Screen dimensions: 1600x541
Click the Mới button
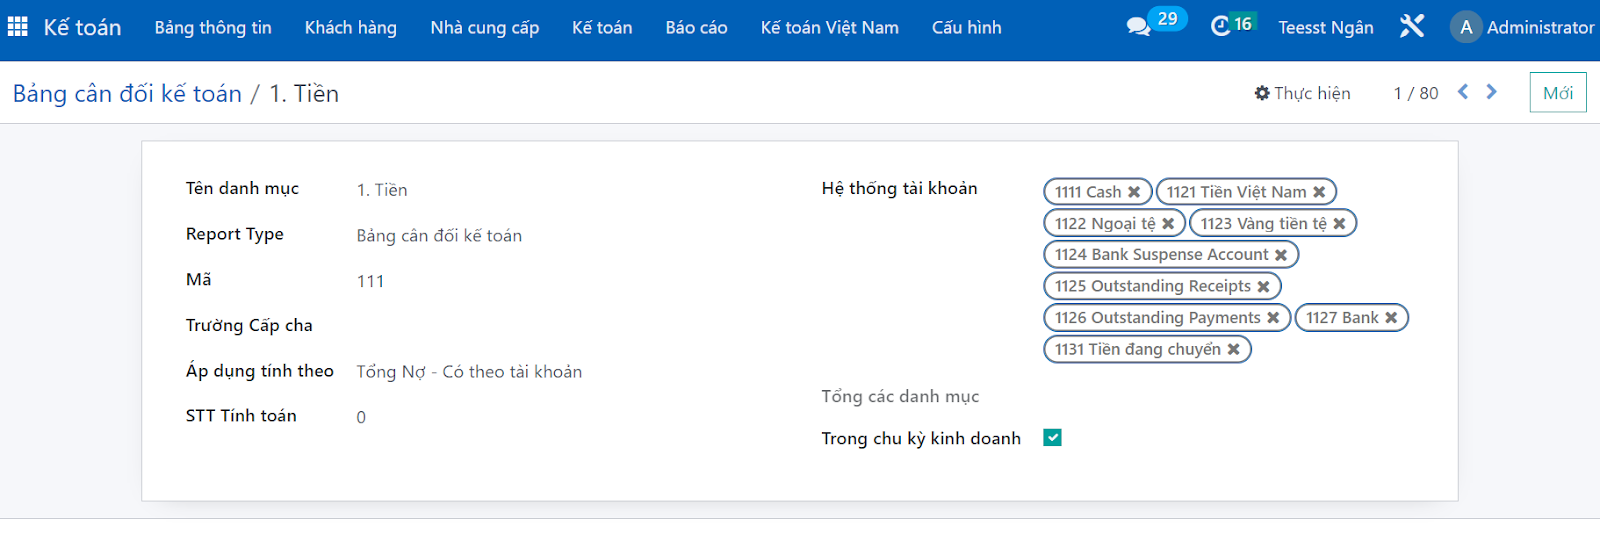tap(1558, 93)
